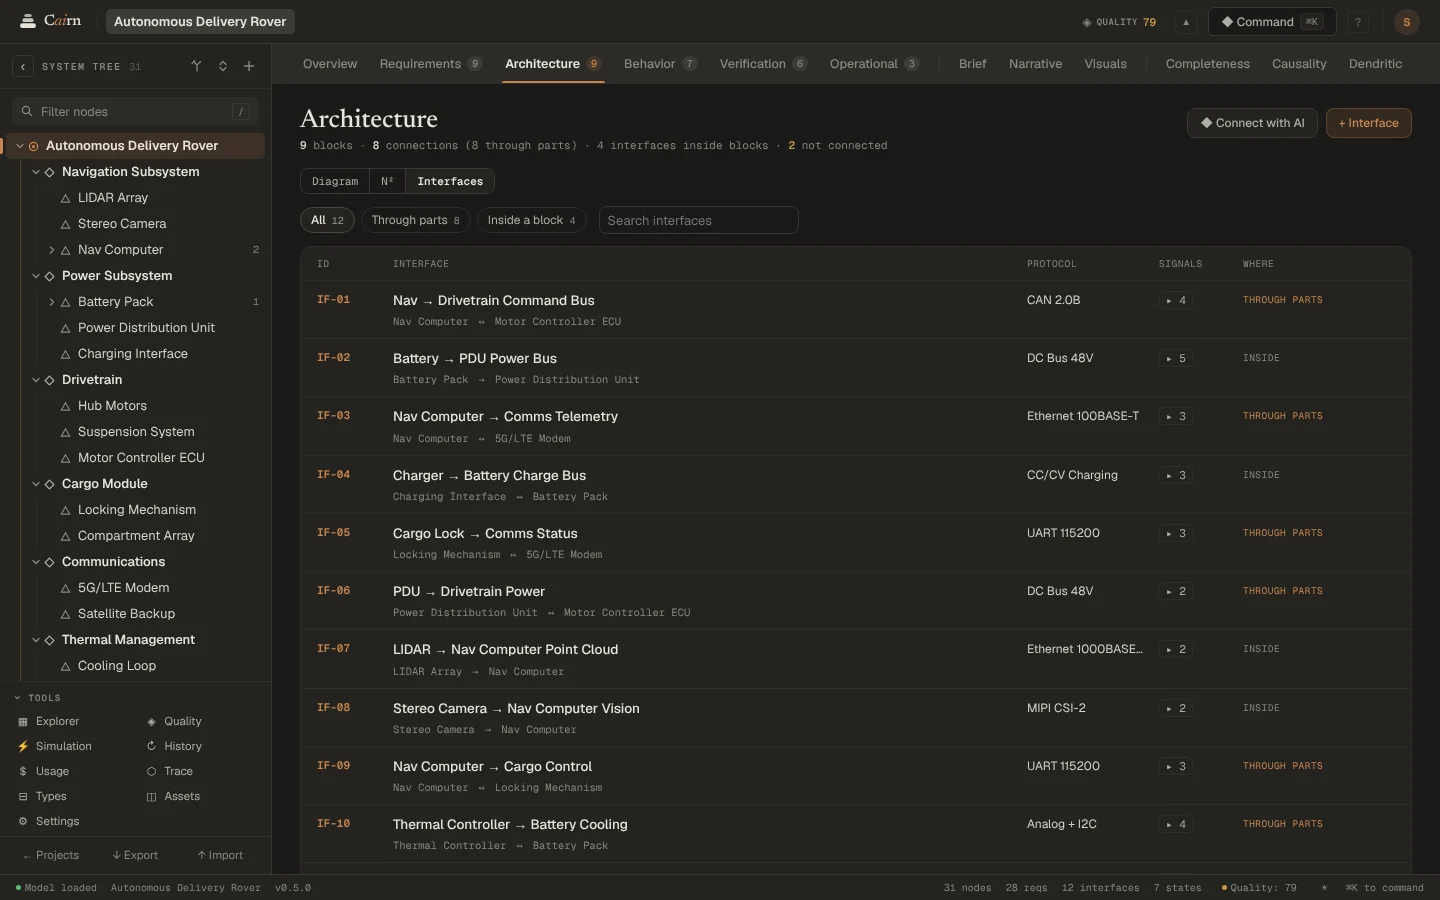Screen dimensions: 1440x900
Task: Switch to N² view
Action: tap(387, 181)
